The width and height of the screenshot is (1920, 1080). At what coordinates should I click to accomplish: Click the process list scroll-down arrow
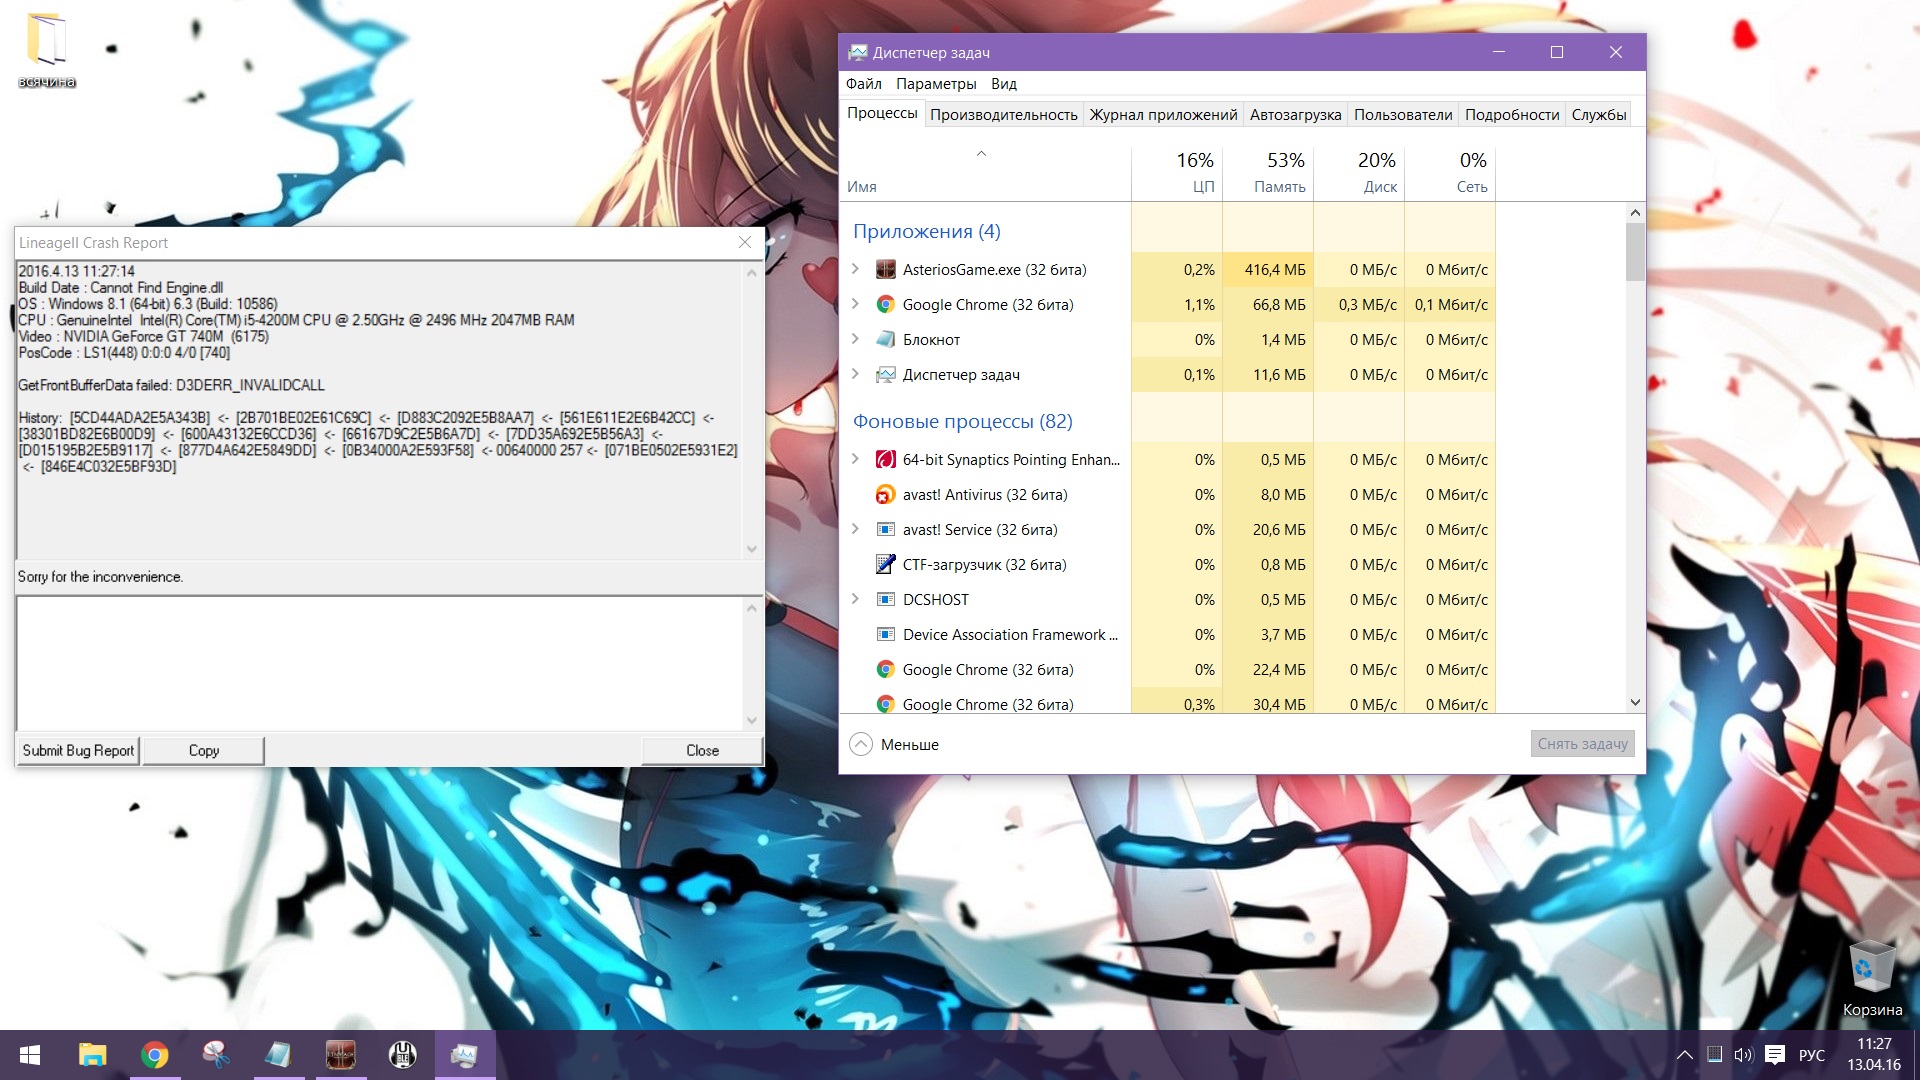[1635, 703]
